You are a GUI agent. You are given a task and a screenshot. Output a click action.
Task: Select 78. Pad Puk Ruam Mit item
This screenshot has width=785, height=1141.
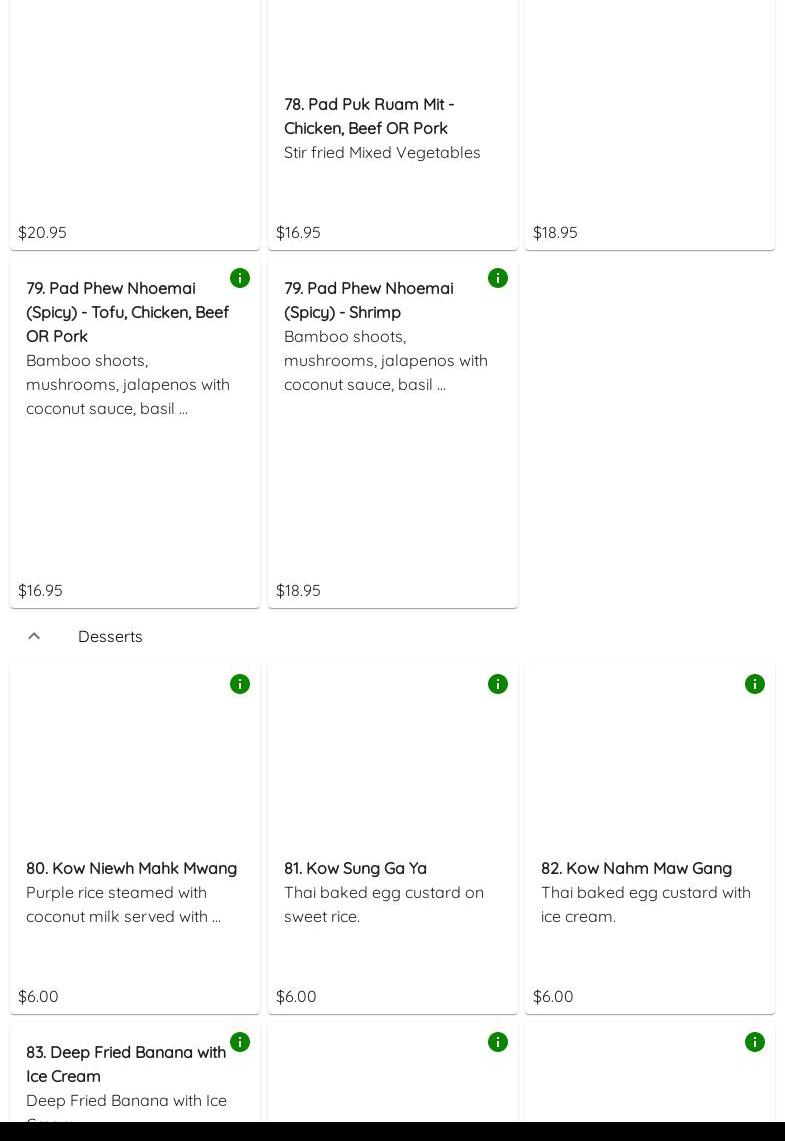point(368,116)
